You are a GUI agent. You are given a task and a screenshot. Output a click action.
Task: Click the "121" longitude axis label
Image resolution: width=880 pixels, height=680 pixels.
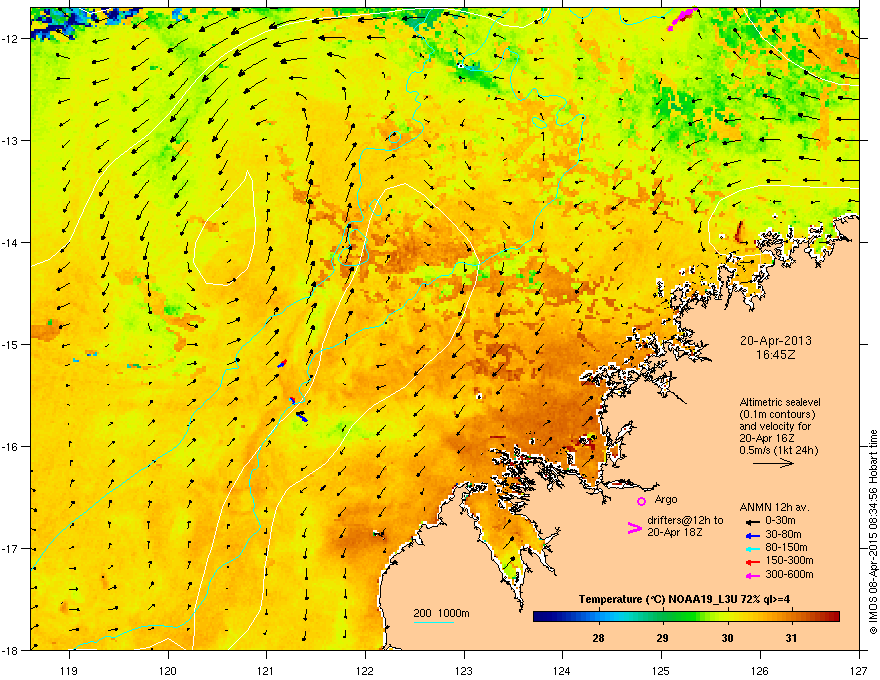(267, 670)
